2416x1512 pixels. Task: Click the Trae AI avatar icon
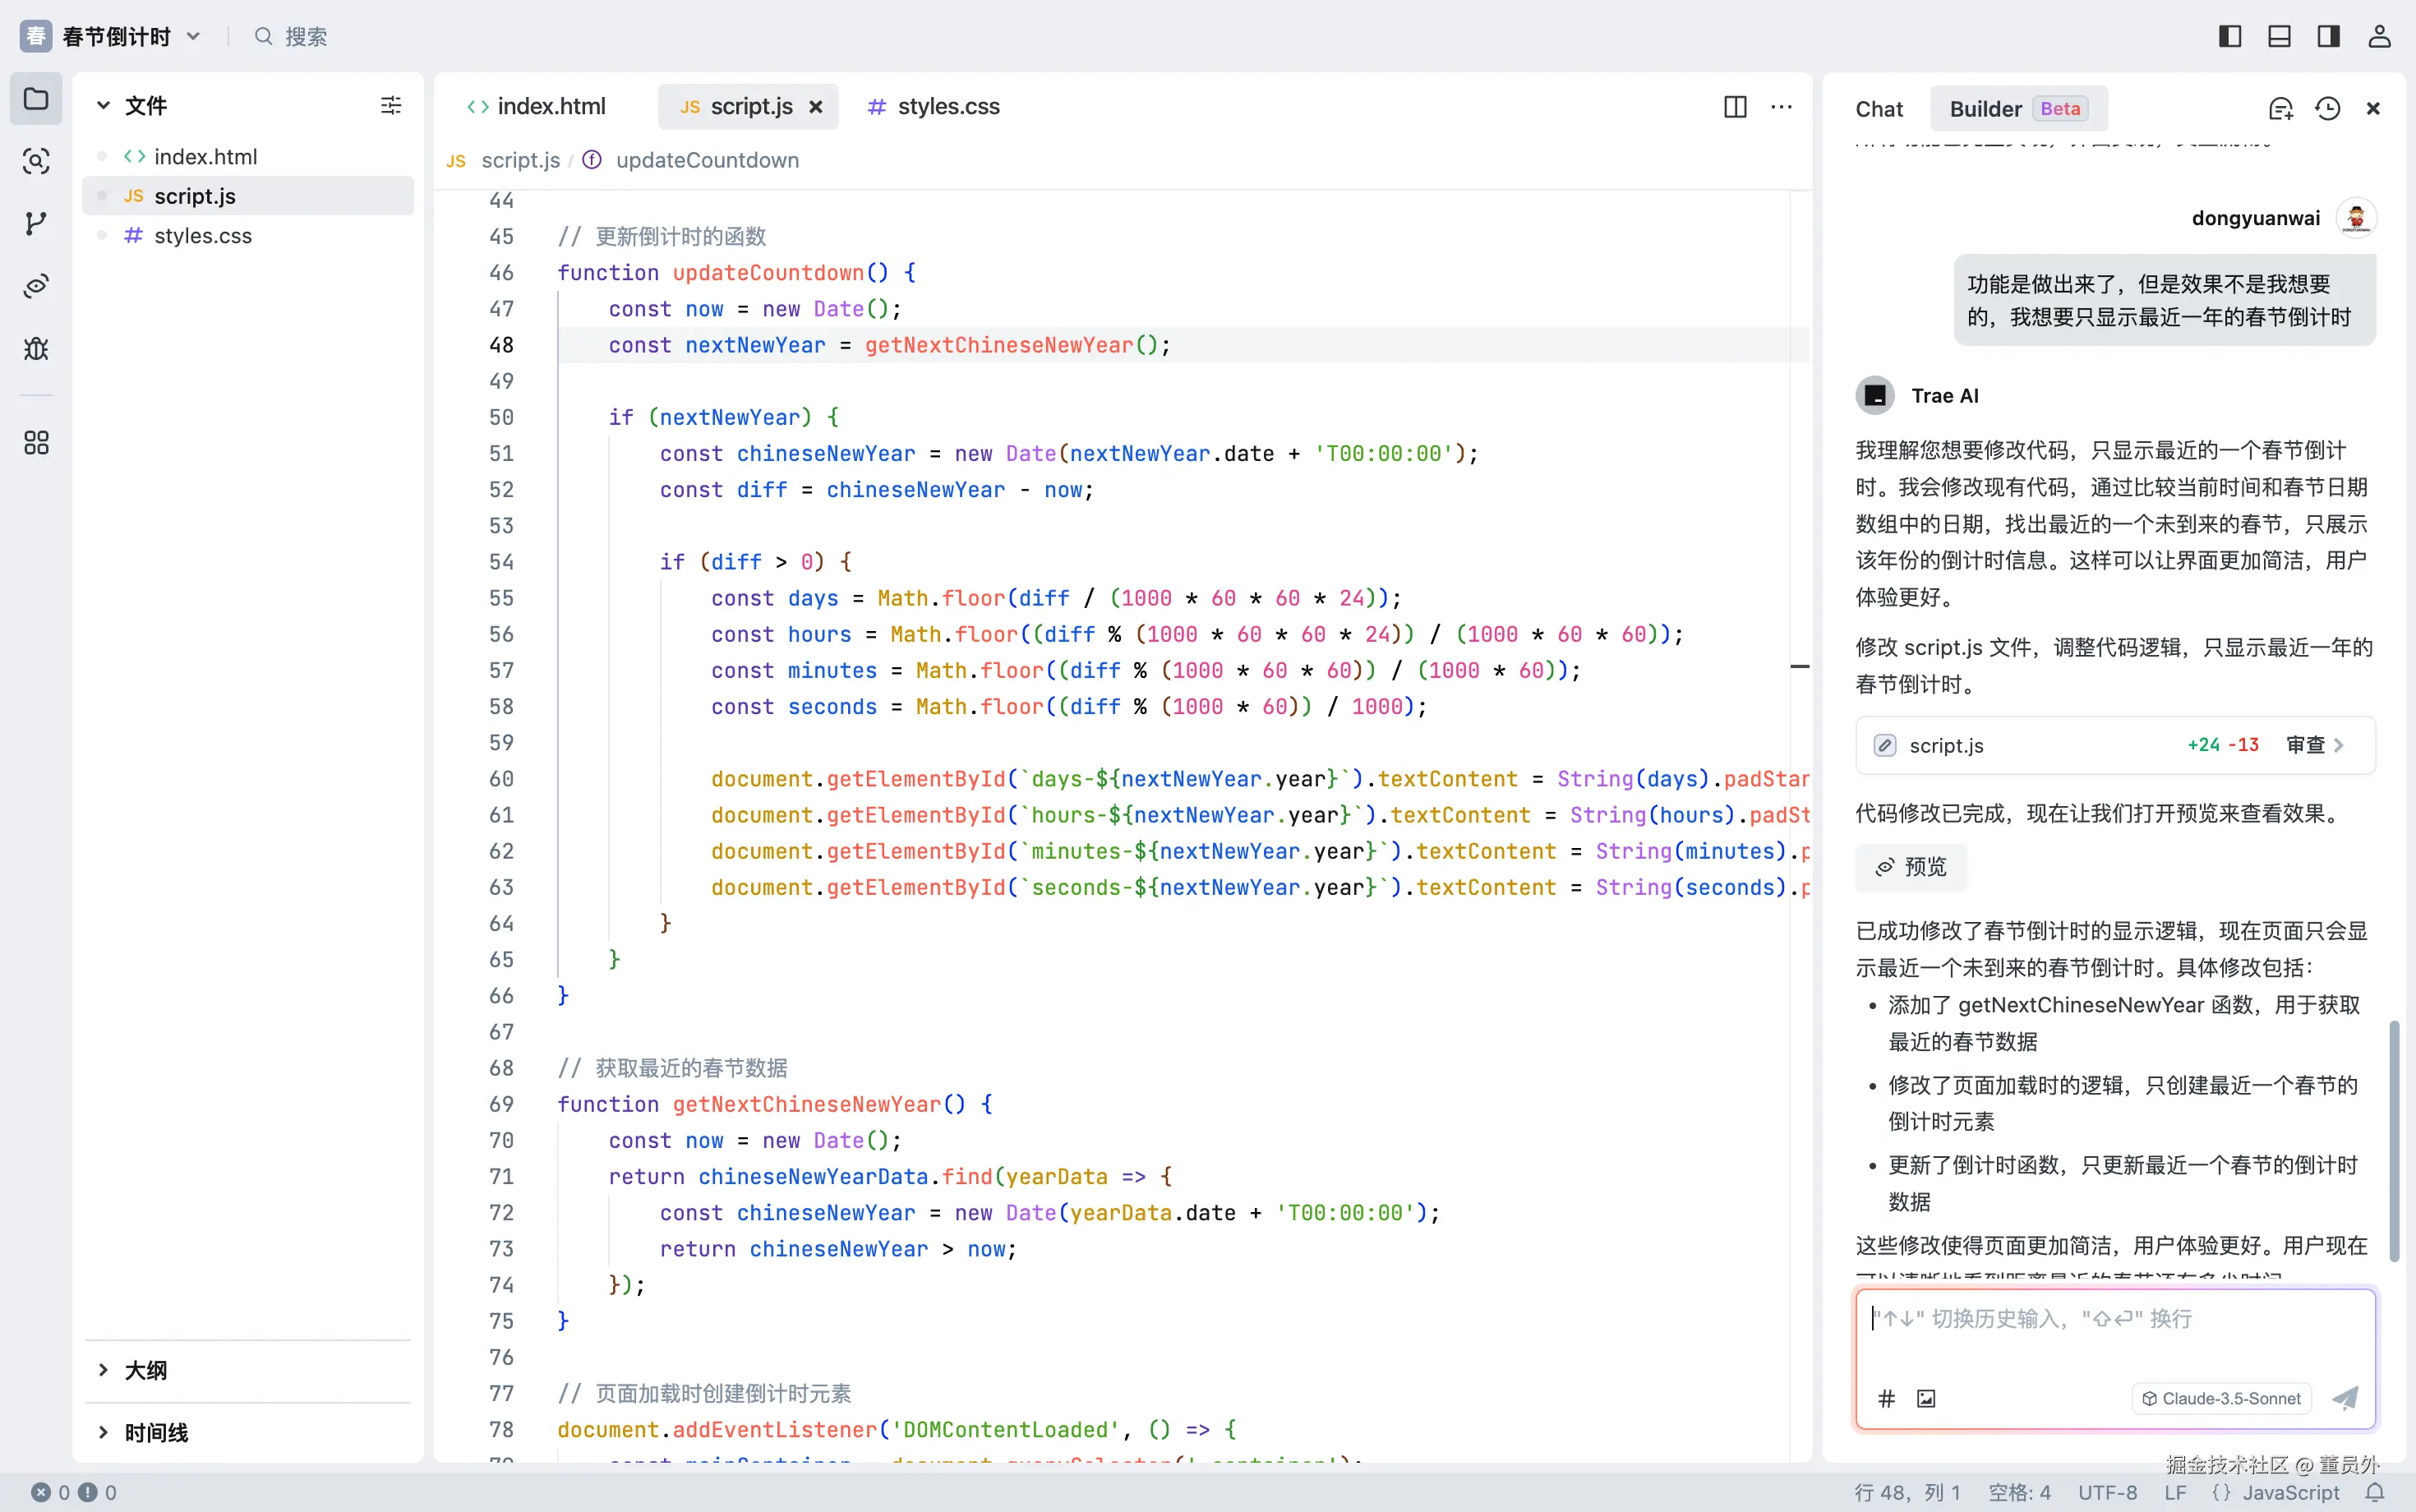(x=1875, y=395)
